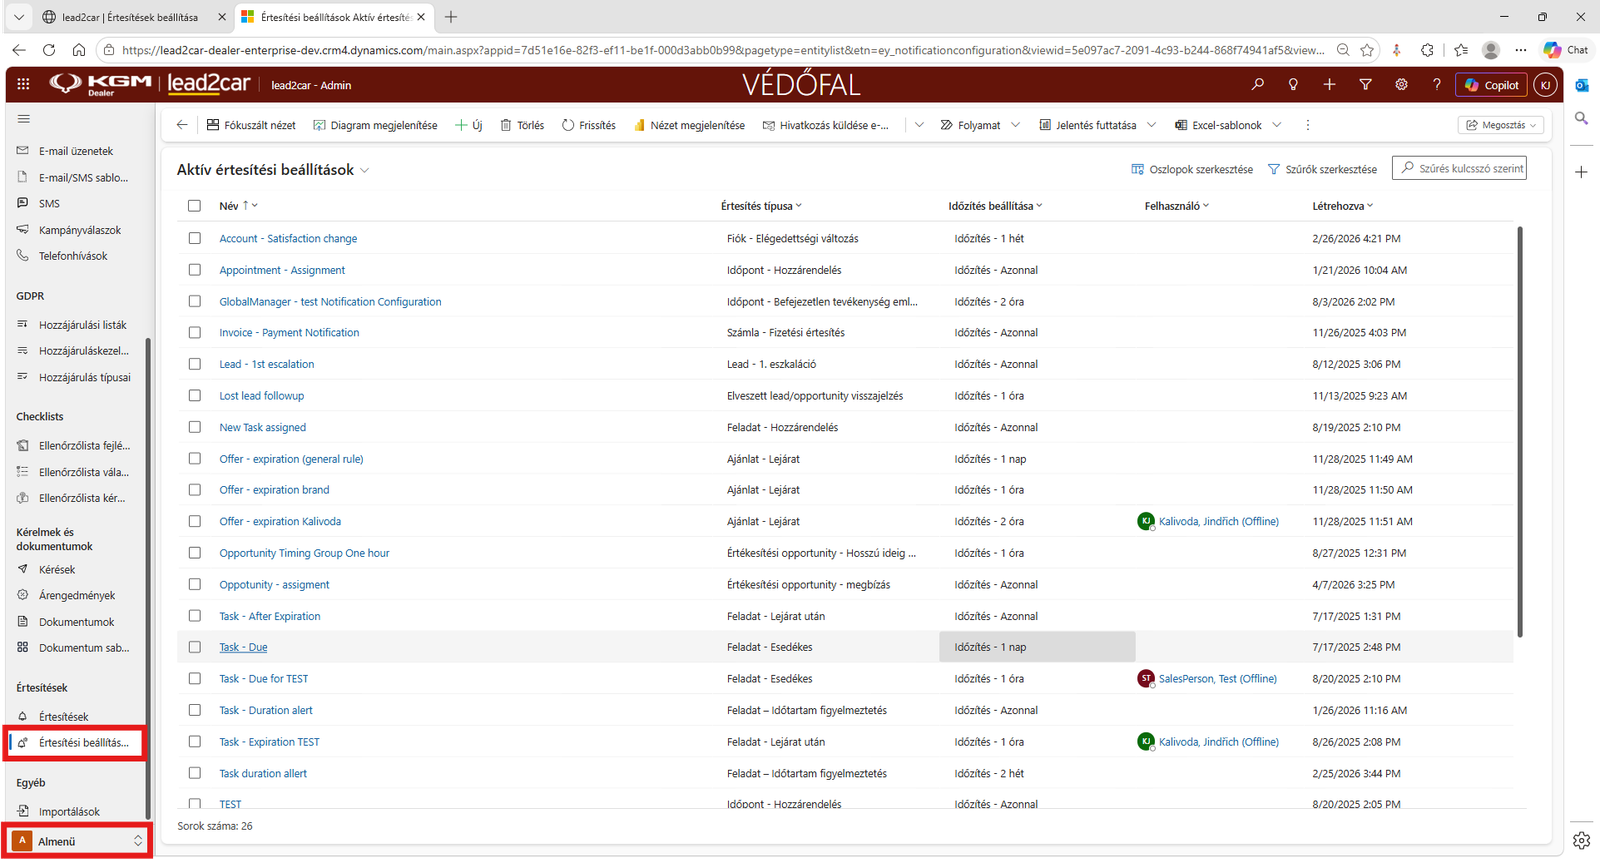Reload the page with browser refresh
The width and height of the screenshot is (1600, 859).
coord(49,50)
